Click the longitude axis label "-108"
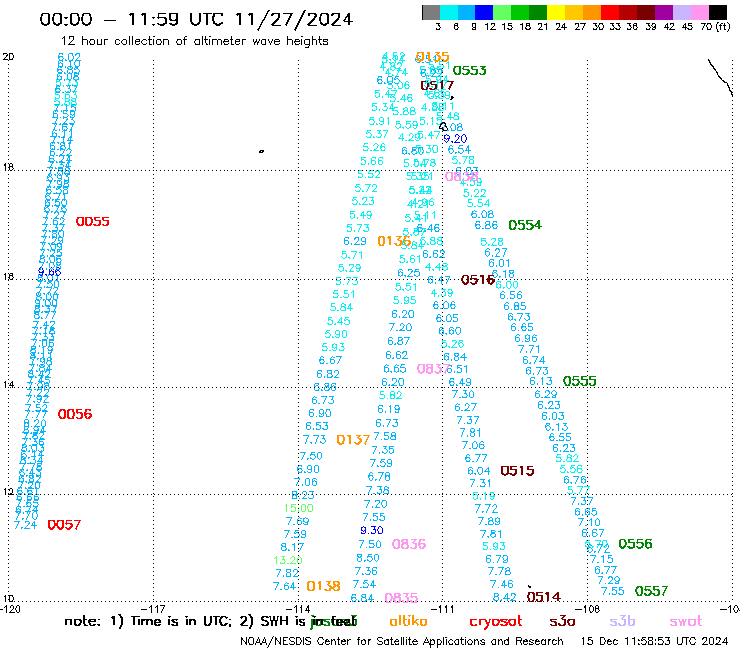 pyautogui.click(x=588, y=609)
